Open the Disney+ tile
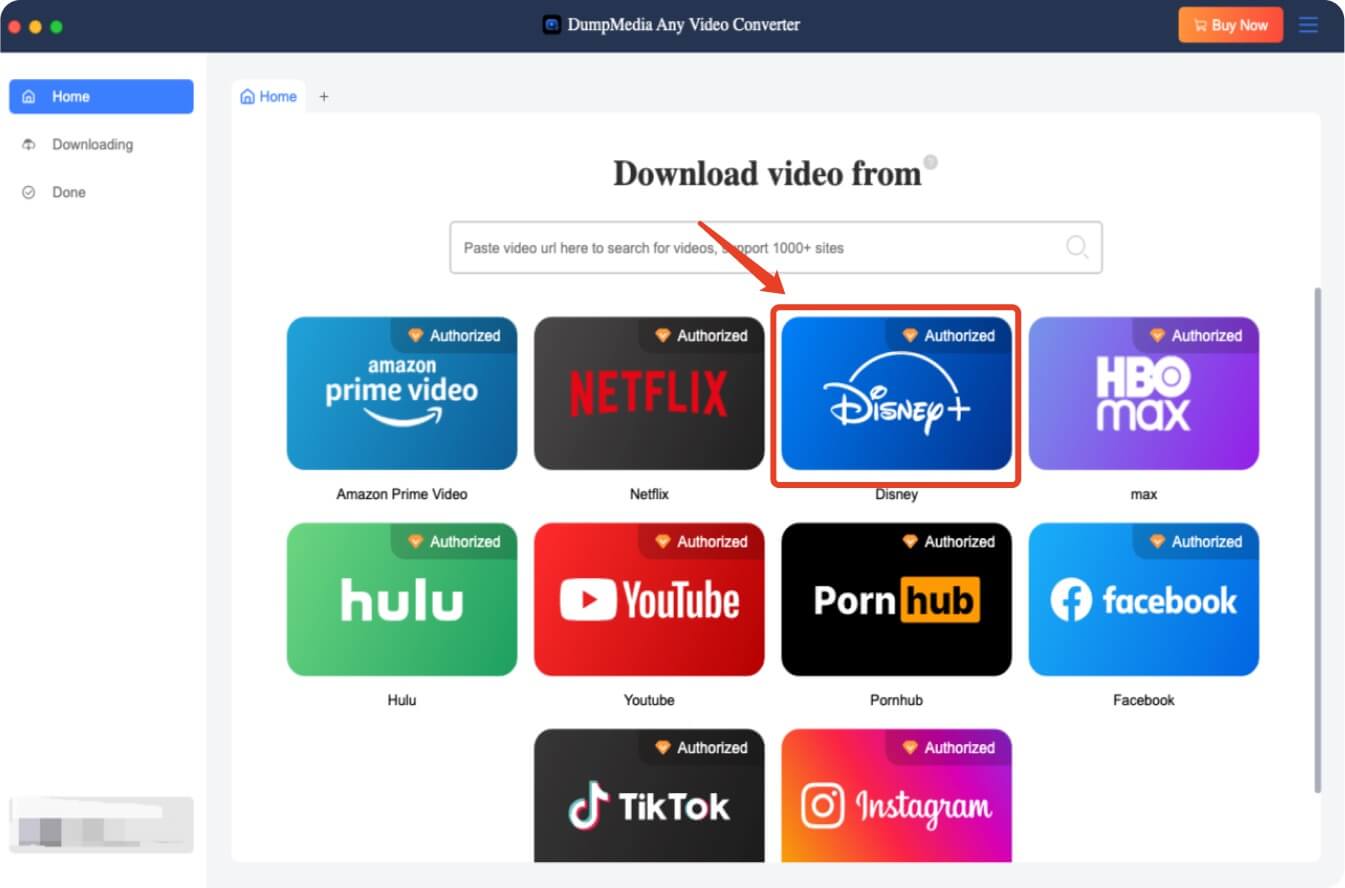 (x=896, y=393)
